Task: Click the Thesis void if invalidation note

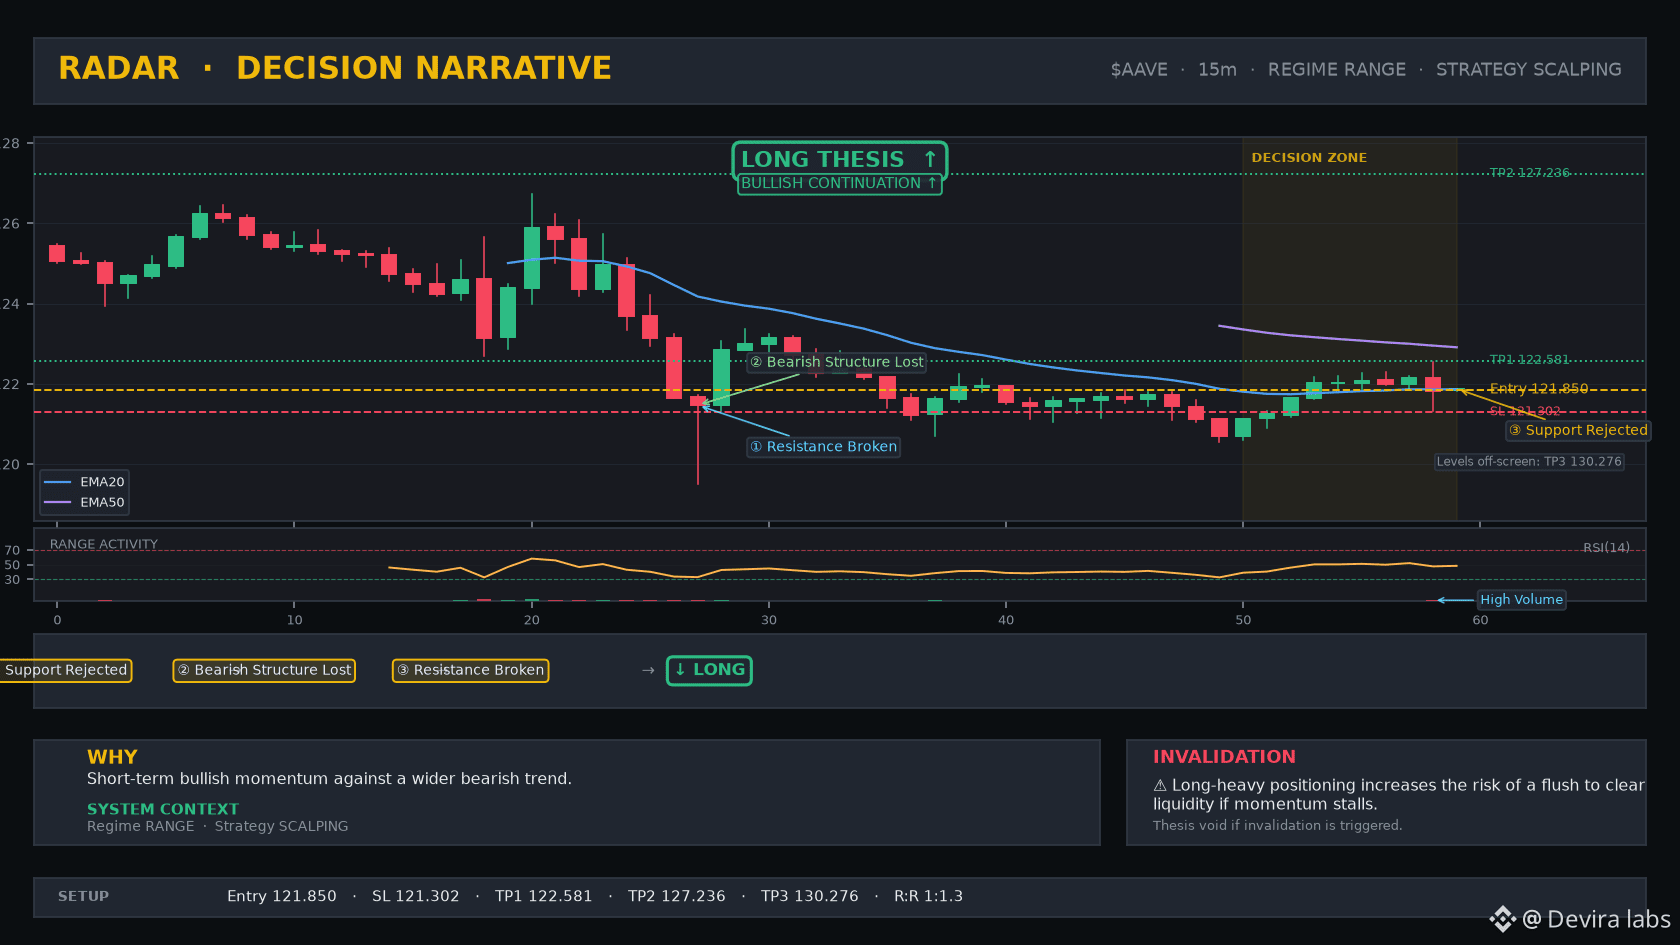Action: [x=1278, y=825]
